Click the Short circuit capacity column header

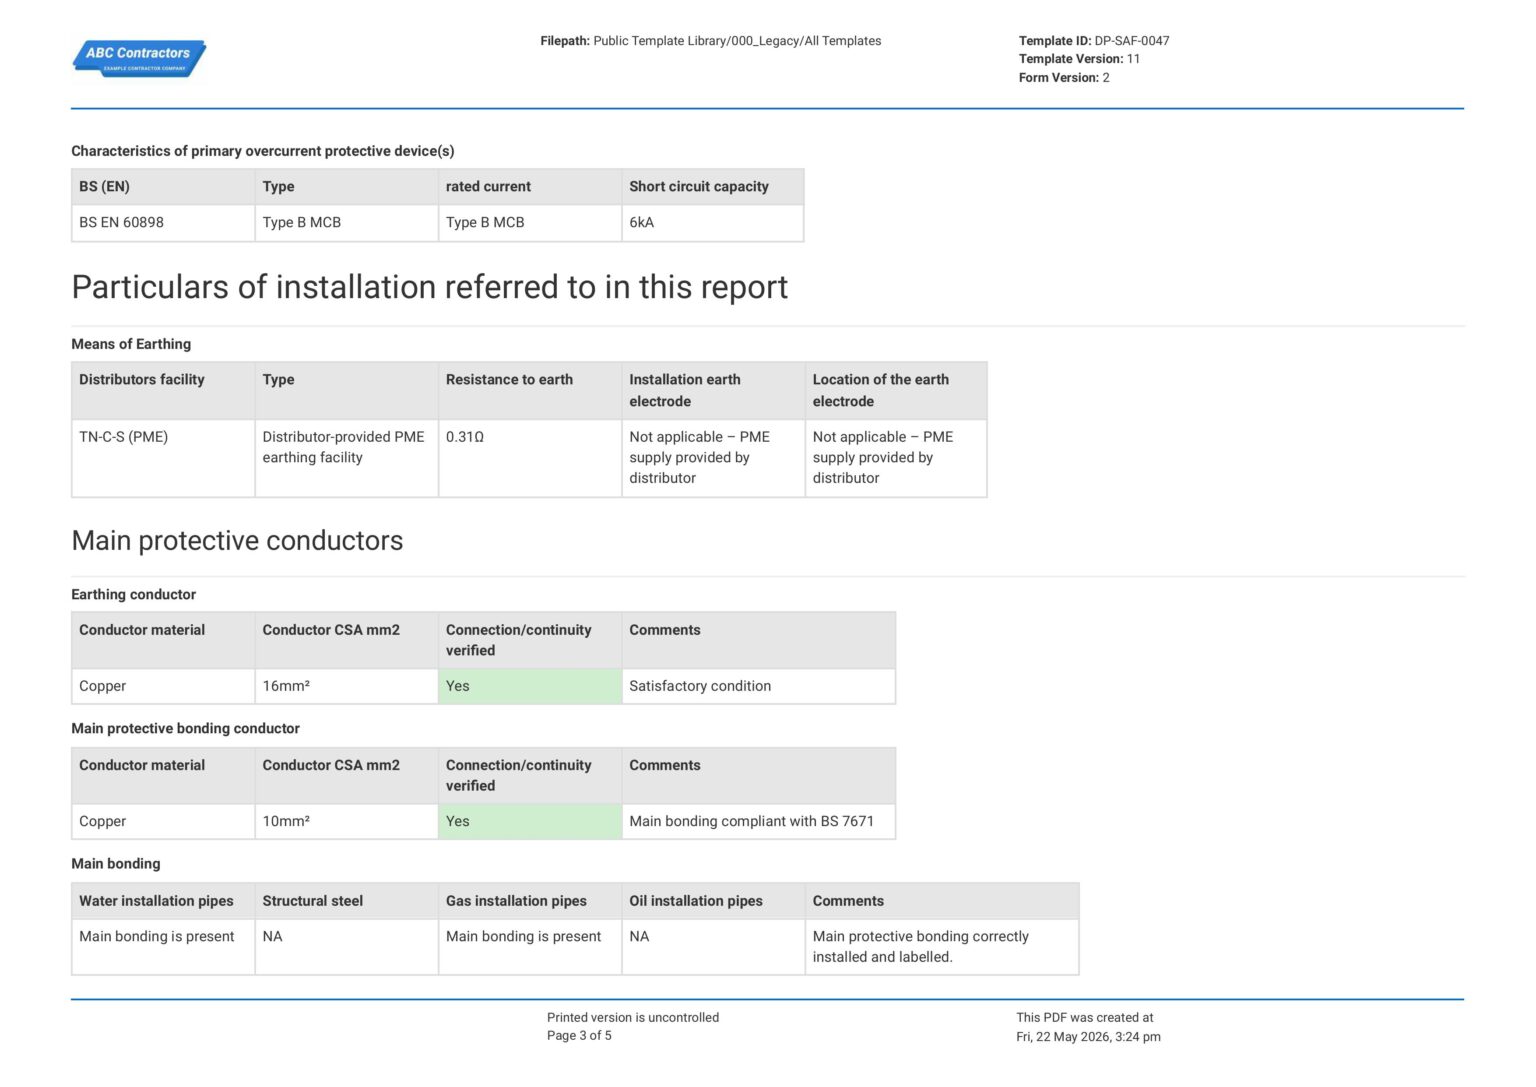pos(712,187)
